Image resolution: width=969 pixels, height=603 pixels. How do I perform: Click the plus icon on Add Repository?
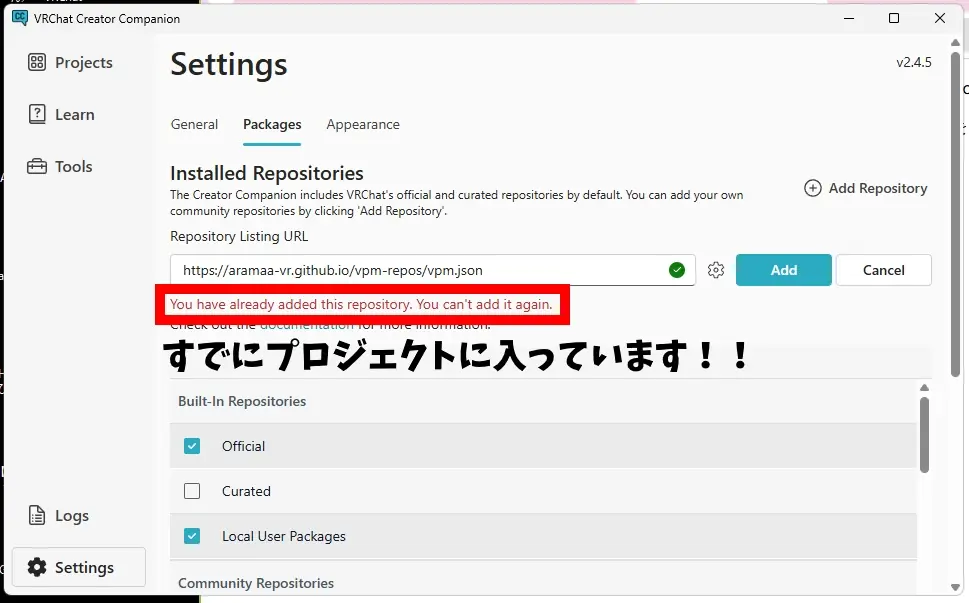[812, 187]
